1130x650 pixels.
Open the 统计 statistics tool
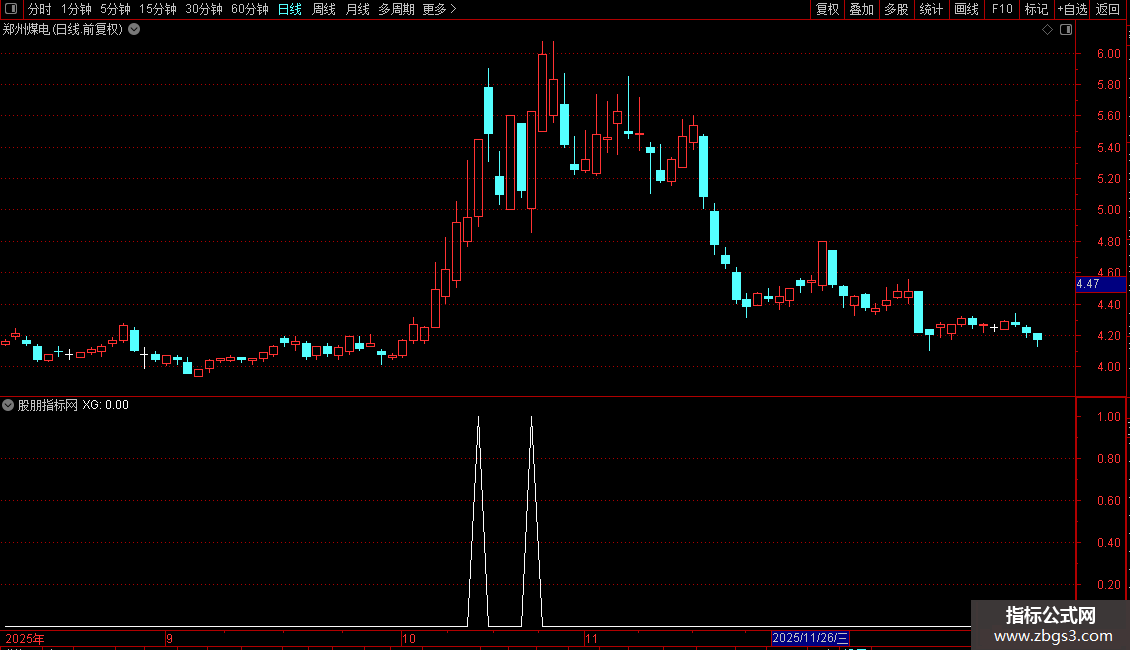coord(931,9)
